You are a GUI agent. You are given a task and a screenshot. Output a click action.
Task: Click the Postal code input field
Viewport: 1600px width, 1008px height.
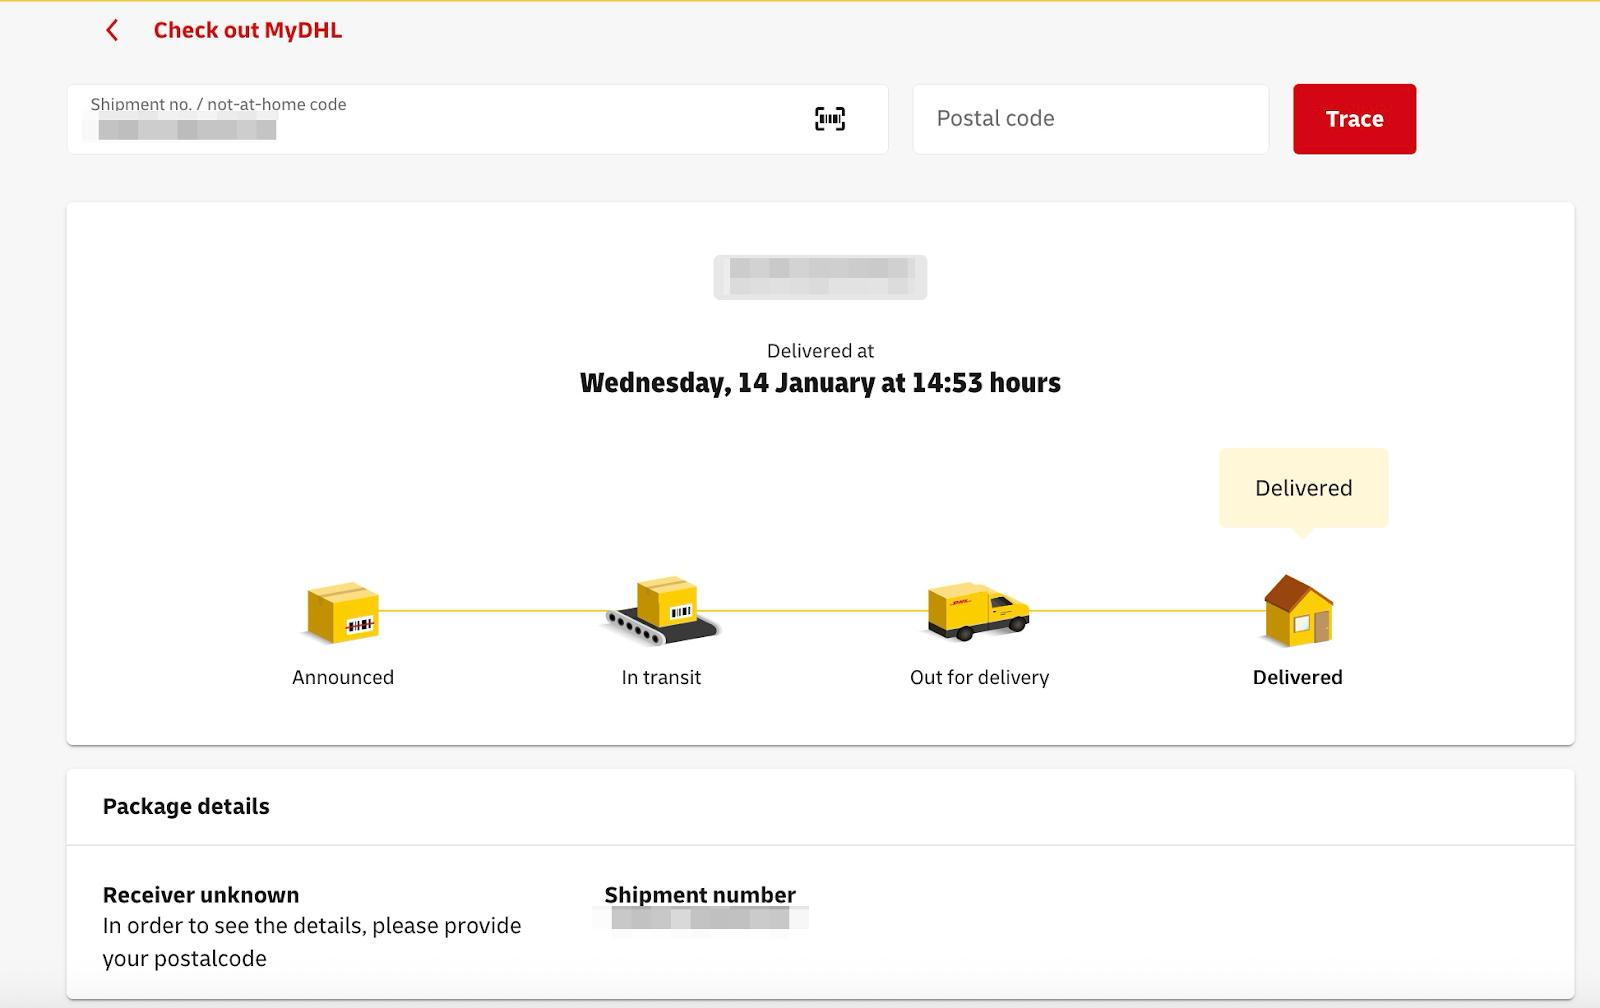[1091, 119]
